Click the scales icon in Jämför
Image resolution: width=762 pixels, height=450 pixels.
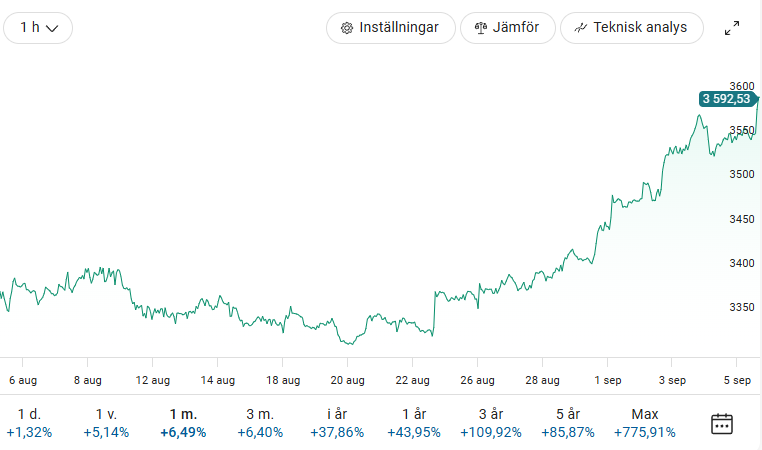tap(480, 28)
